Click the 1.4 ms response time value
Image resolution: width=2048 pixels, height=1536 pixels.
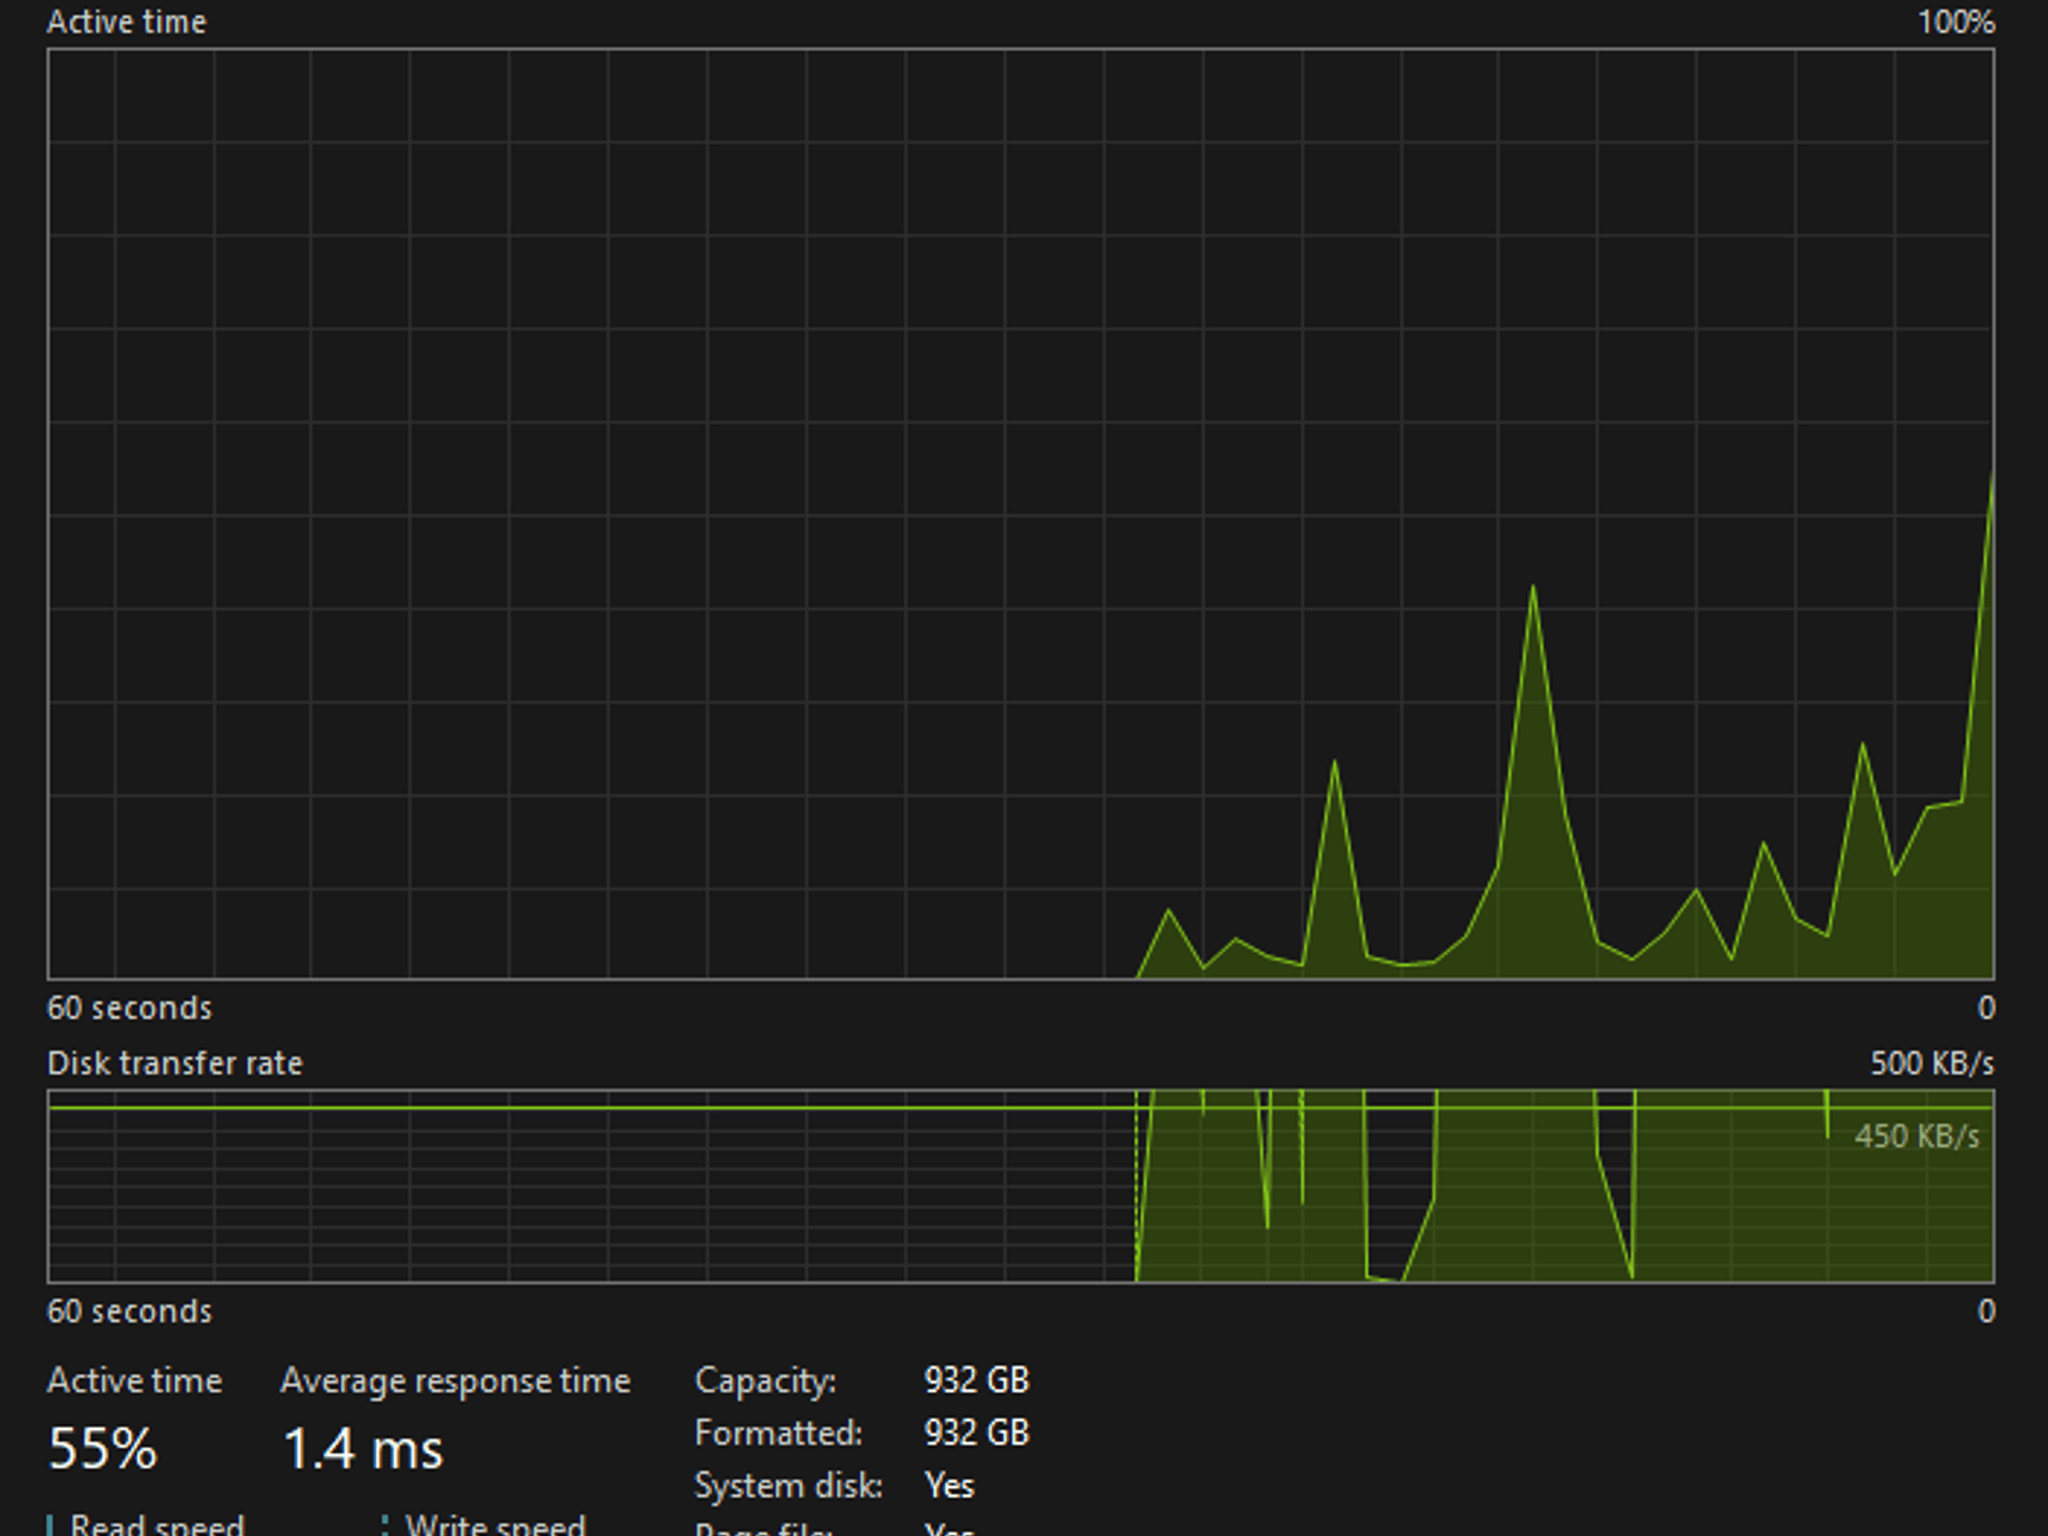(362, 1449)
